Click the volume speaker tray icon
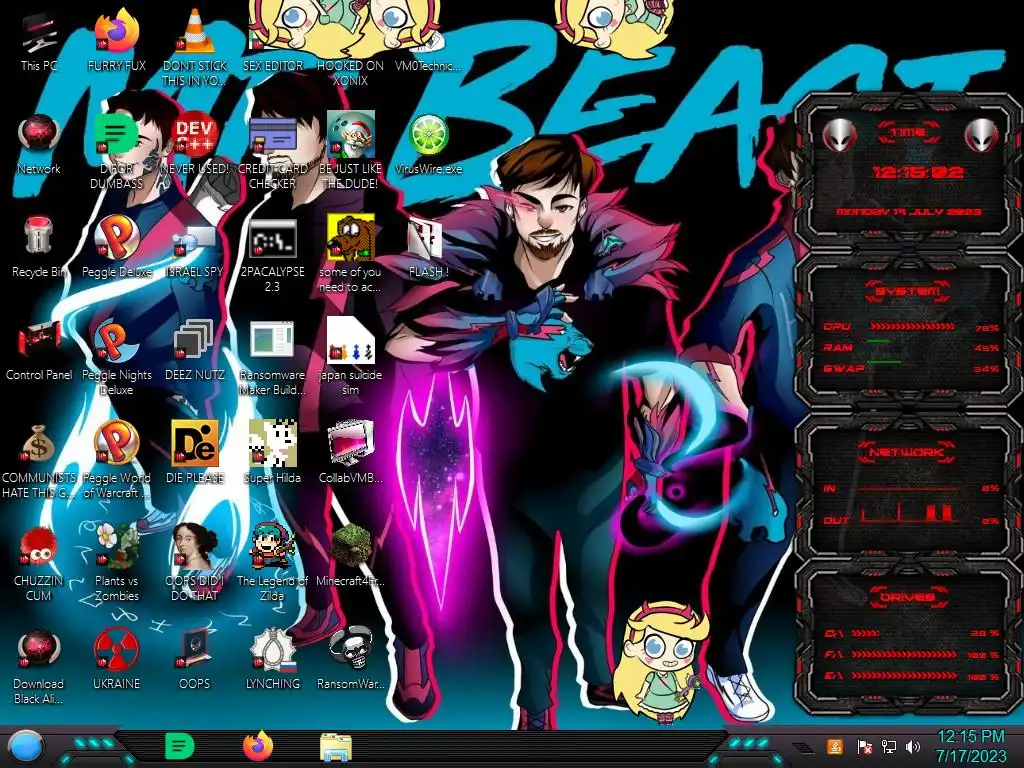Screen dimensions: 1024x768 coord(913,746)
